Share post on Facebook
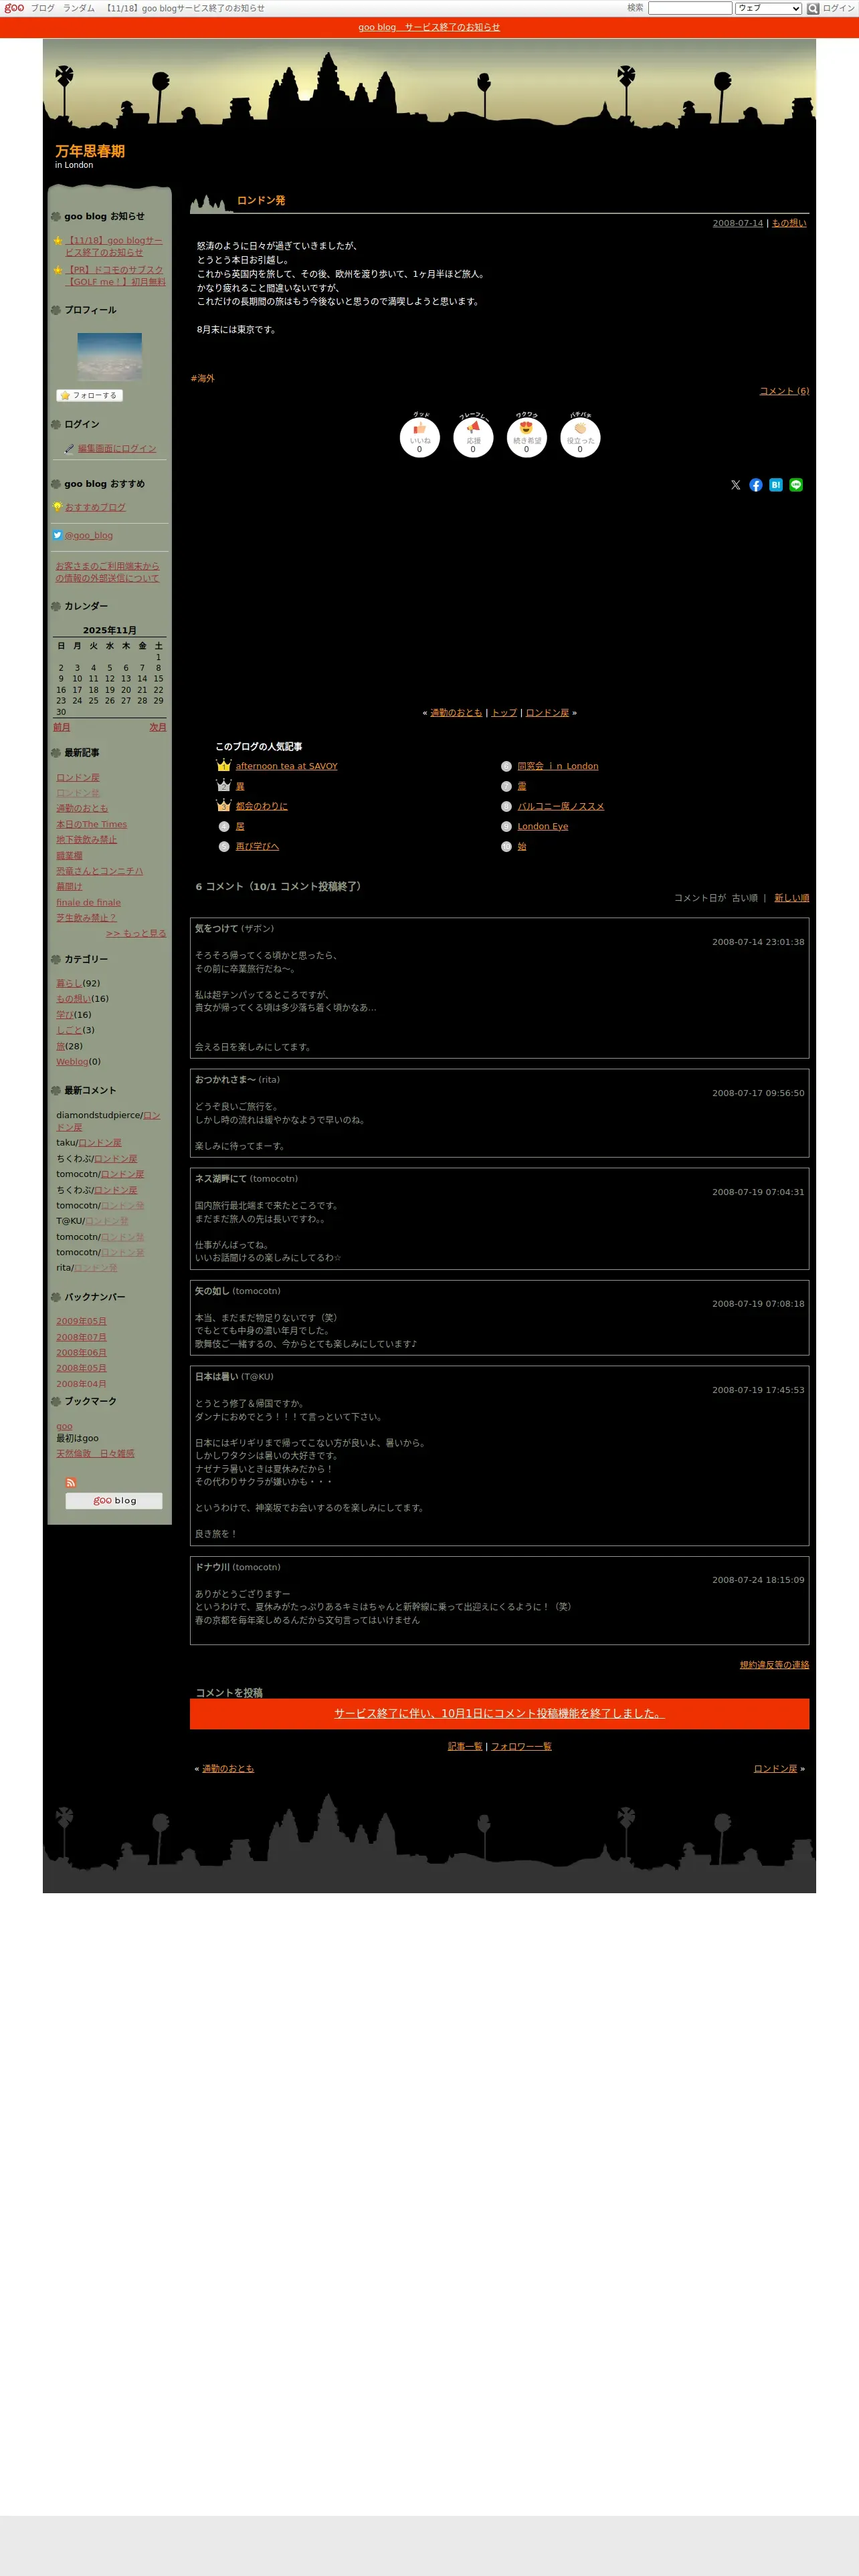Viewport: 859px width, 2576px height. coord(756,485)
